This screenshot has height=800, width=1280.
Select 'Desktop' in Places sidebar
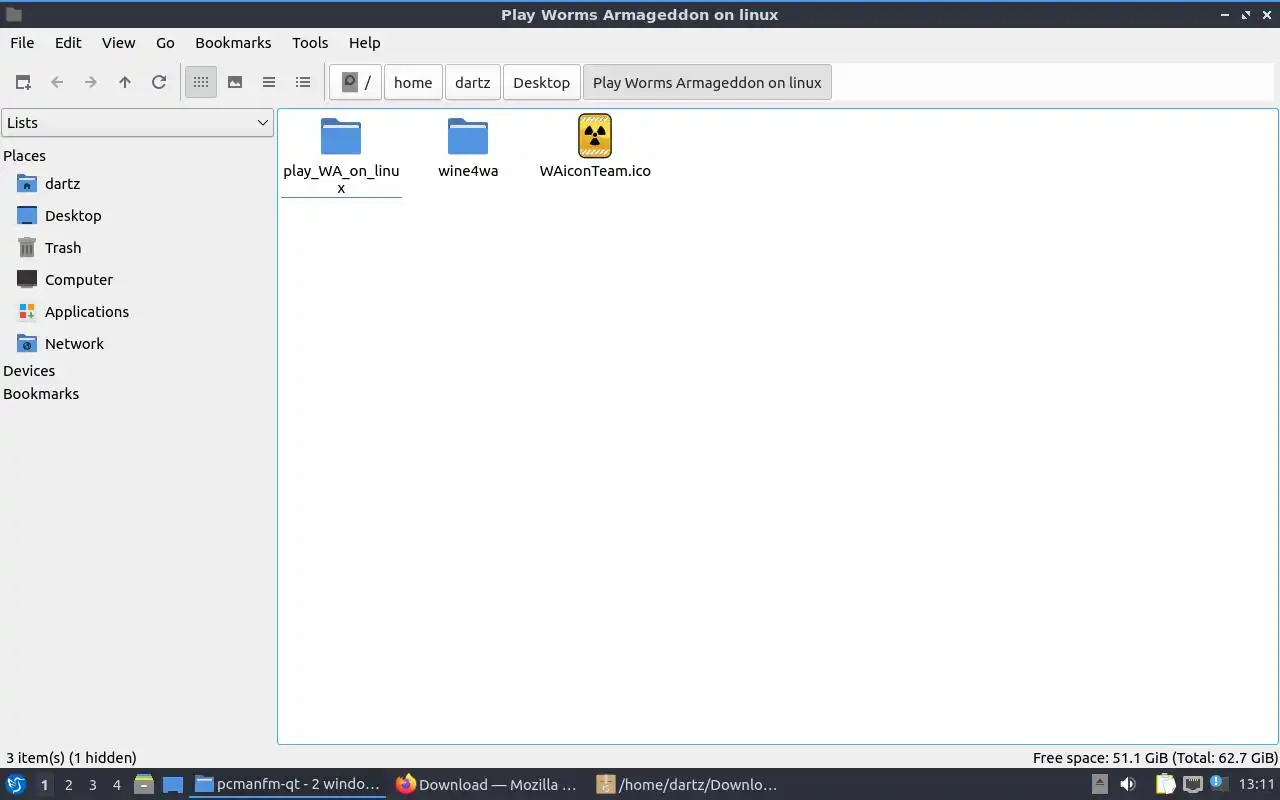tap(73, 216)
